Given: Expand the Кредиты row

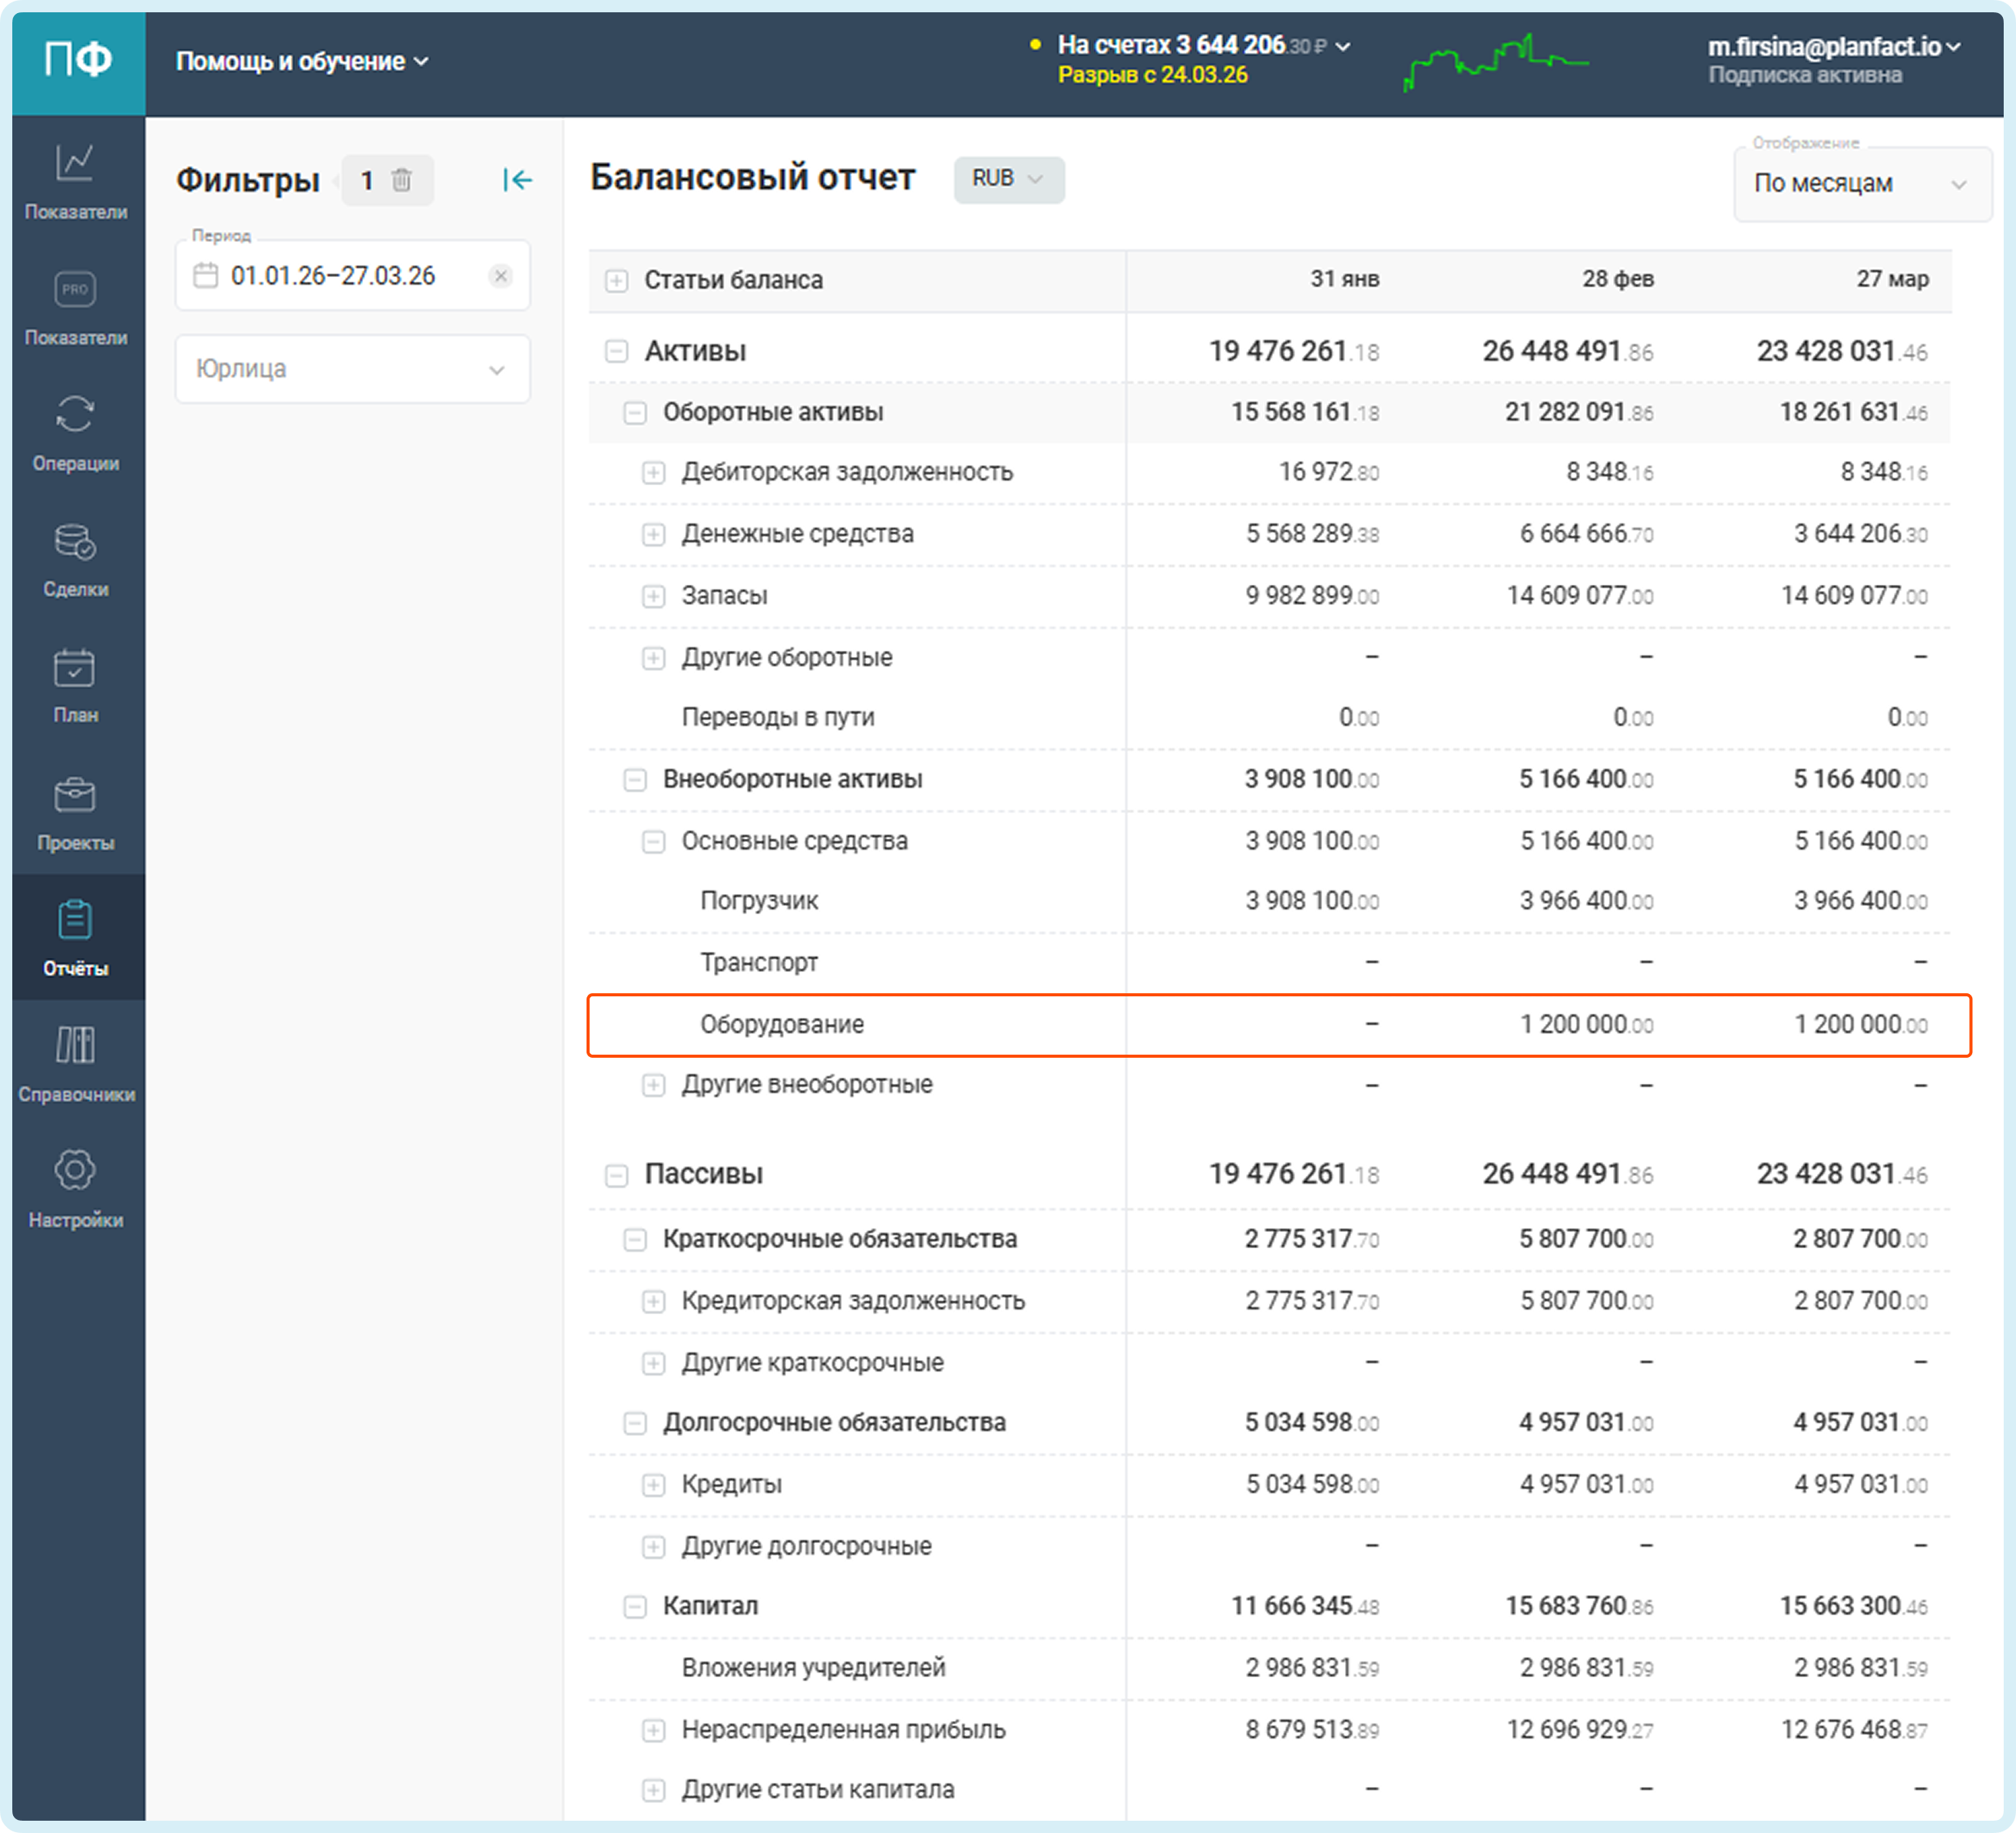Looking at the screenshot, I should (x=653, y=1485).
